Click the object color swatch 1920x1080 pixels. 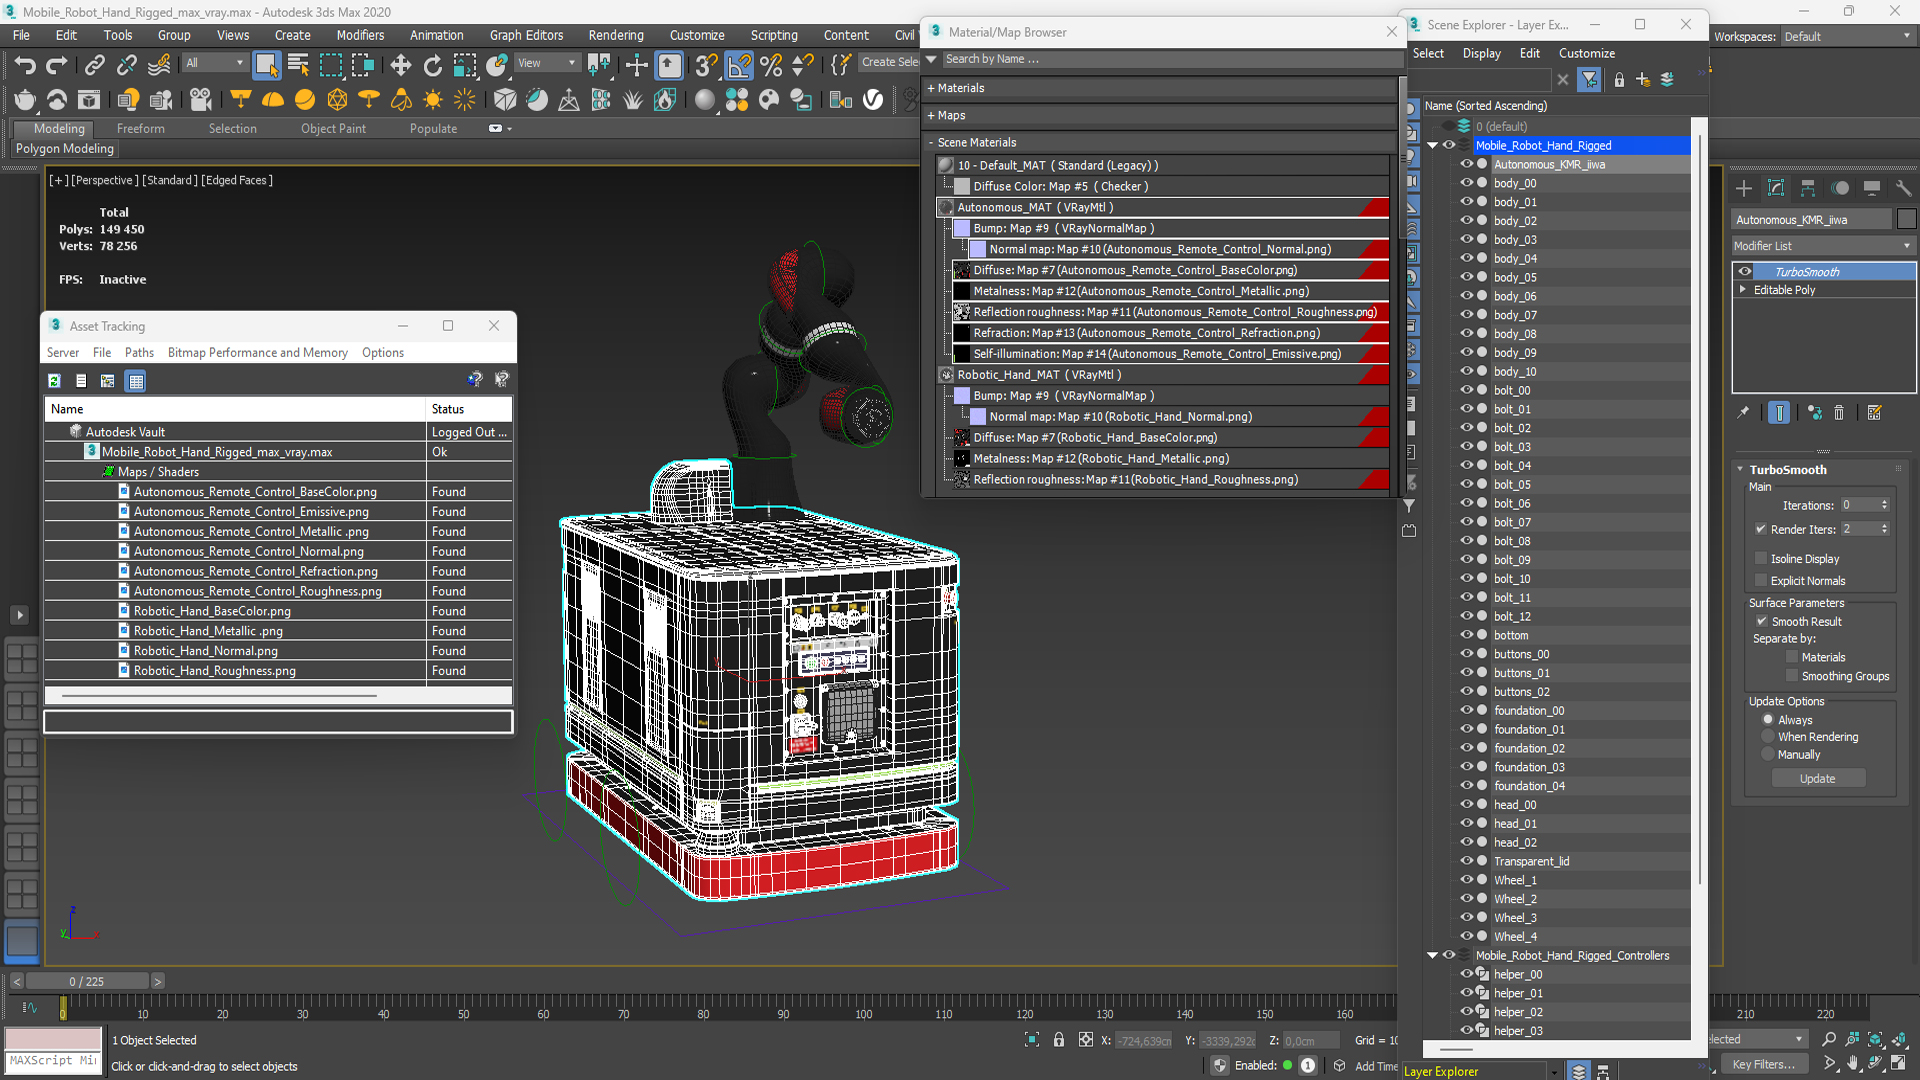tap(1906, 220)
